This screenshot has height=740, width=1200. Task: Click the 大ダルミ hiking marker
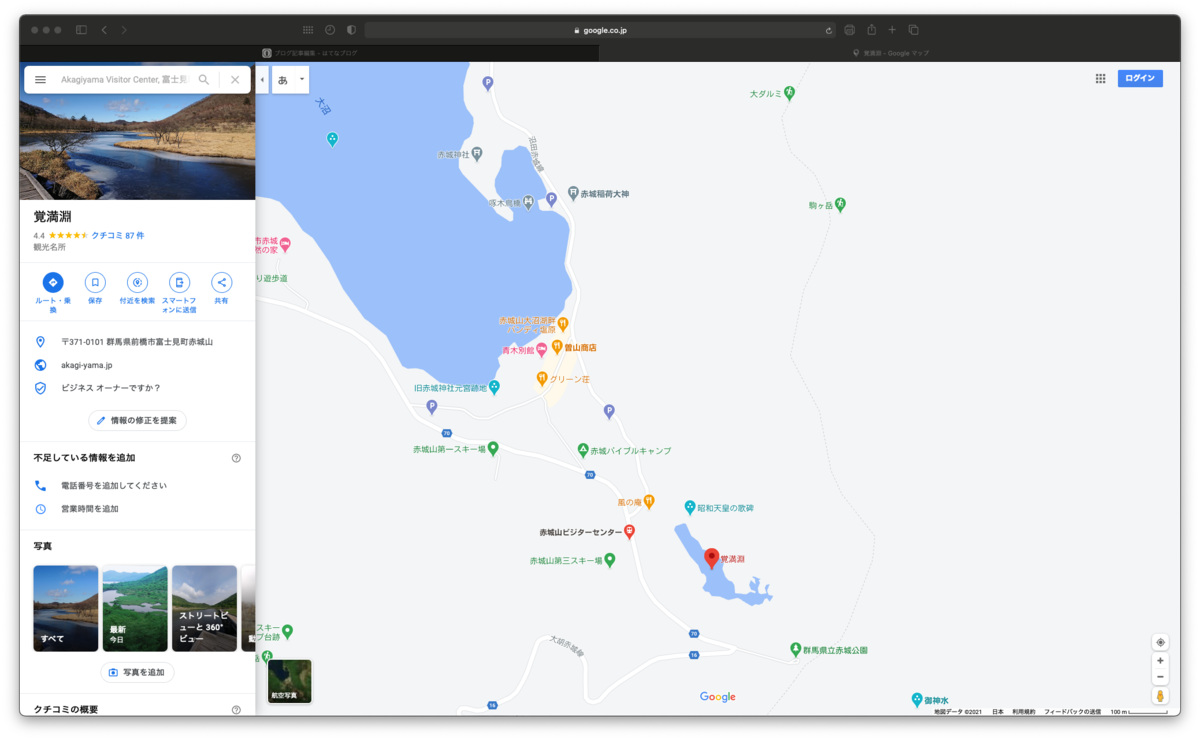click(x=789, y=93)
